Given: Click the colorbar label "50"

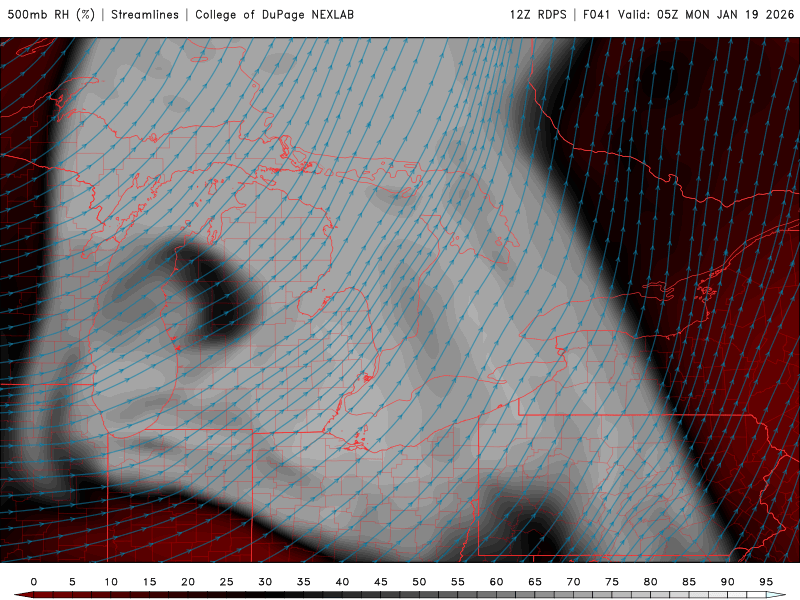Looking at the screenshot, I should pyautogui.click(x=419, y=582).
